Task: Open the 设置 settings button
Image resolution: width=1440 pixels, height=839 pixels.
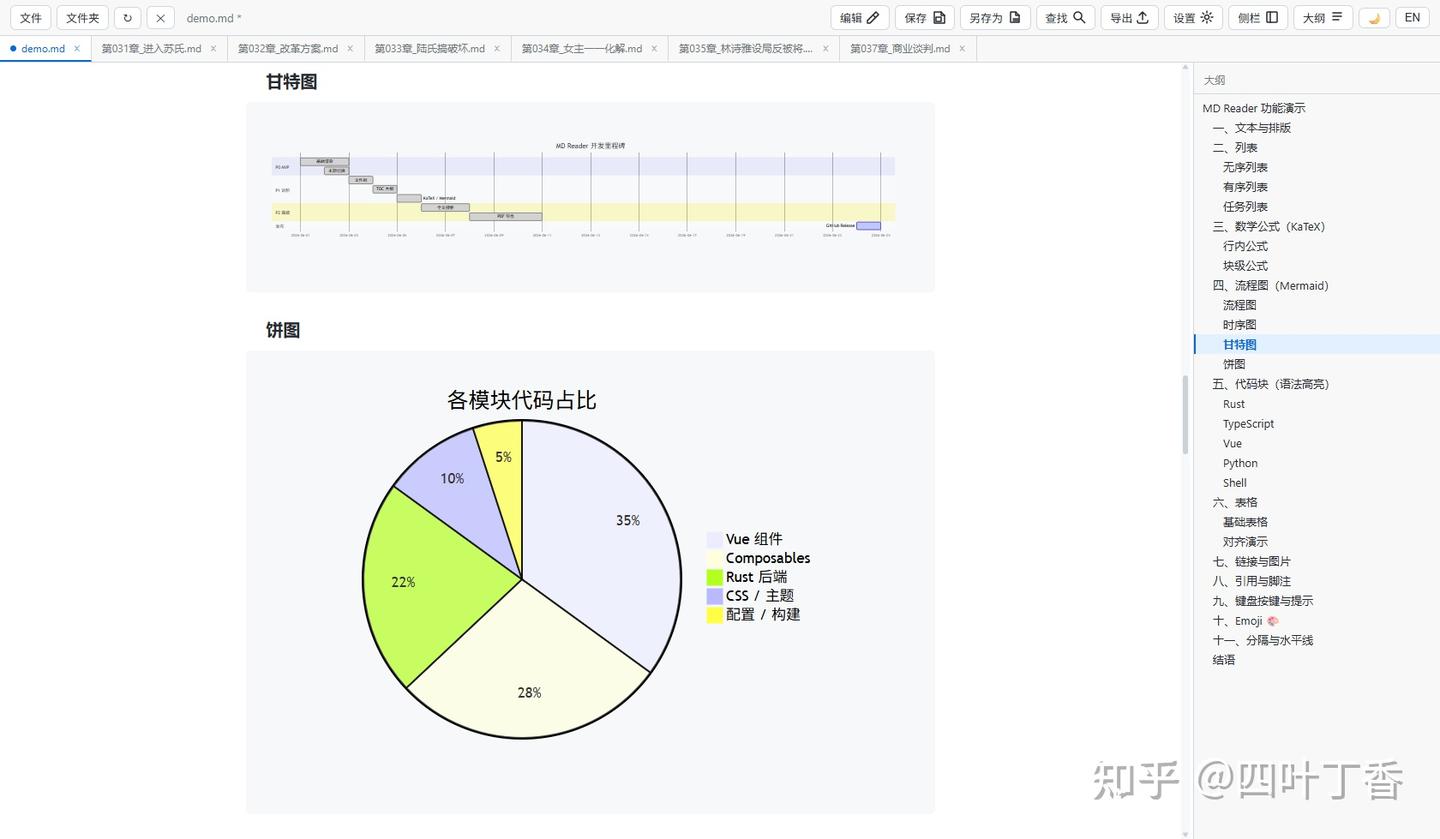Action: coord(1193,17)
